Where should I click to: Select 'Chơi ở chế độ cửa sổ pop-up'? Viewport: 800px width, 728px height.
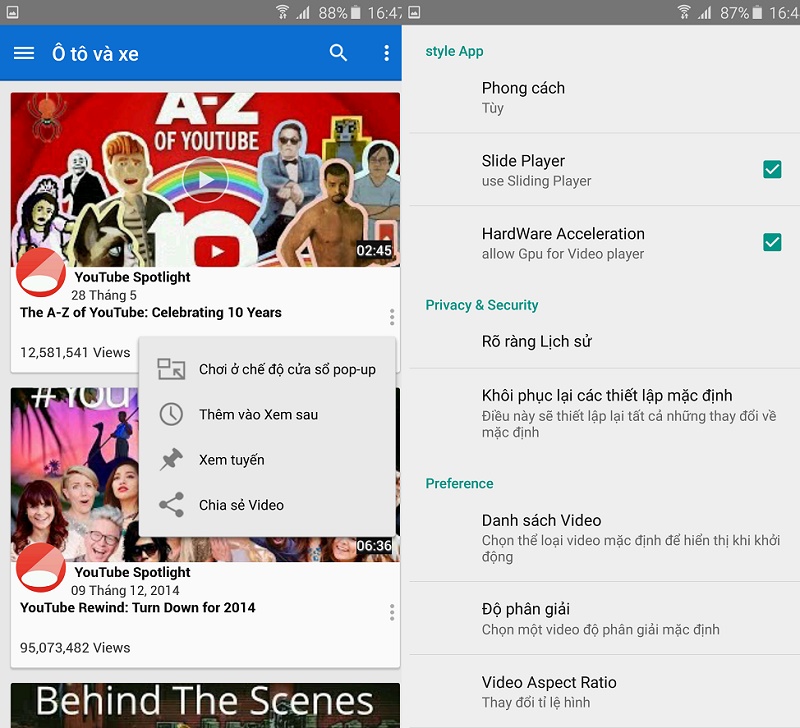click(x=267, y=369)
